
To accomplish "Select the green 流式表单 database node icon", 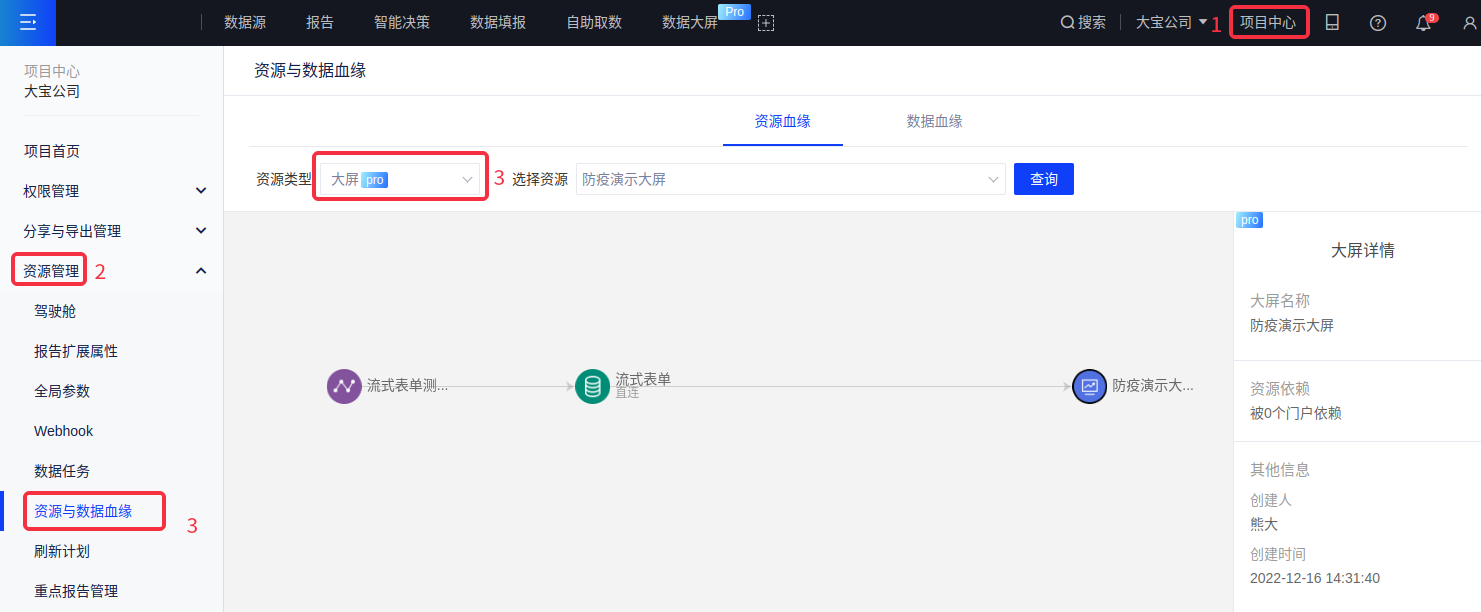I will pyautogui.click(x=592, y=386).
